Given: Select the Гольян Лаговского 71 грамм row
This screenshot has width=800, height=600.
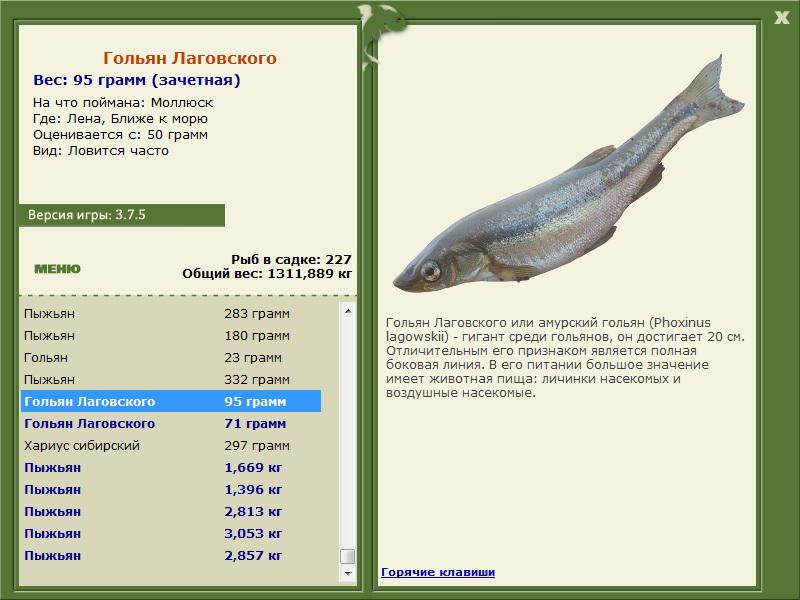Looking at the screenshot, I should click(x=171, y=423).
